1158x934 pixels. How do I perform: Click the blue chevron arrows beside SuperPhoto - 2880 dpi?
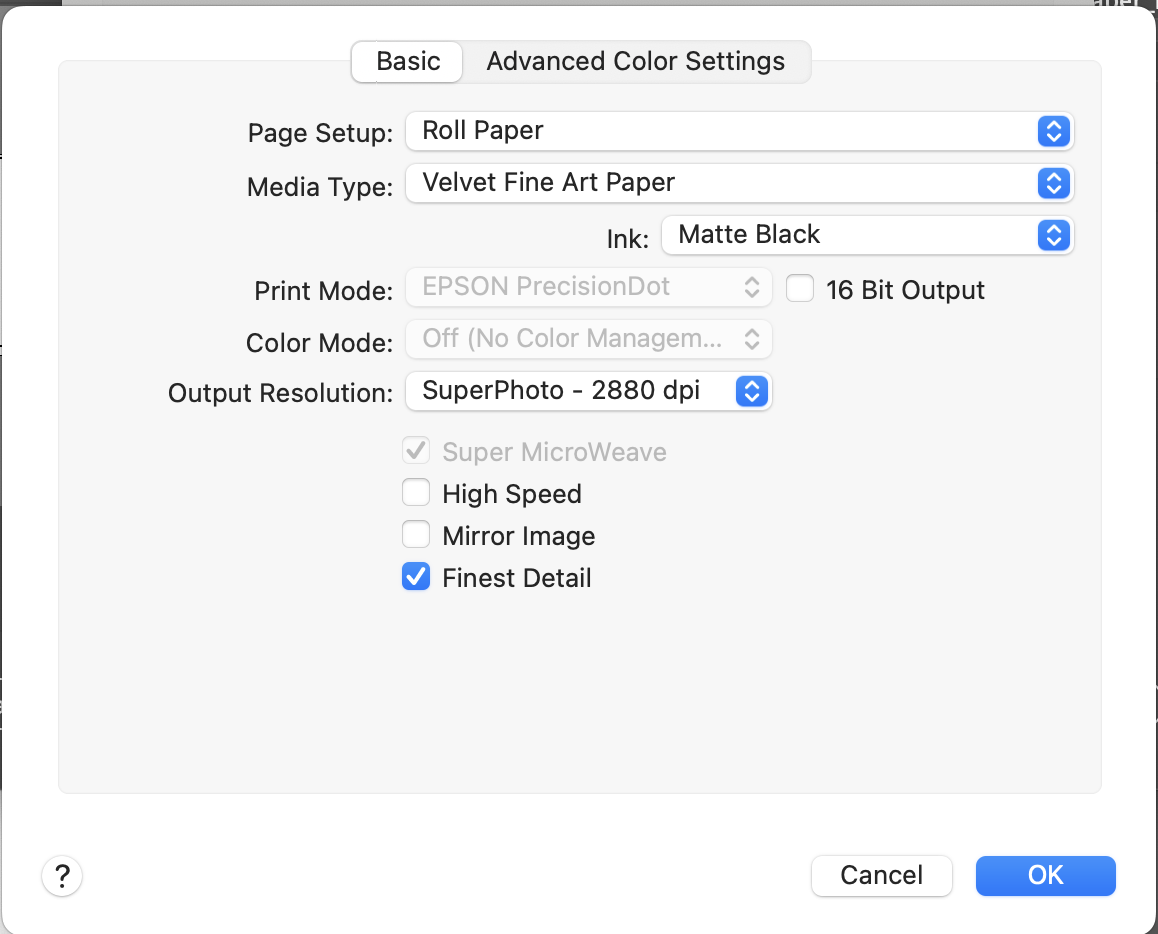pos(752,391)
